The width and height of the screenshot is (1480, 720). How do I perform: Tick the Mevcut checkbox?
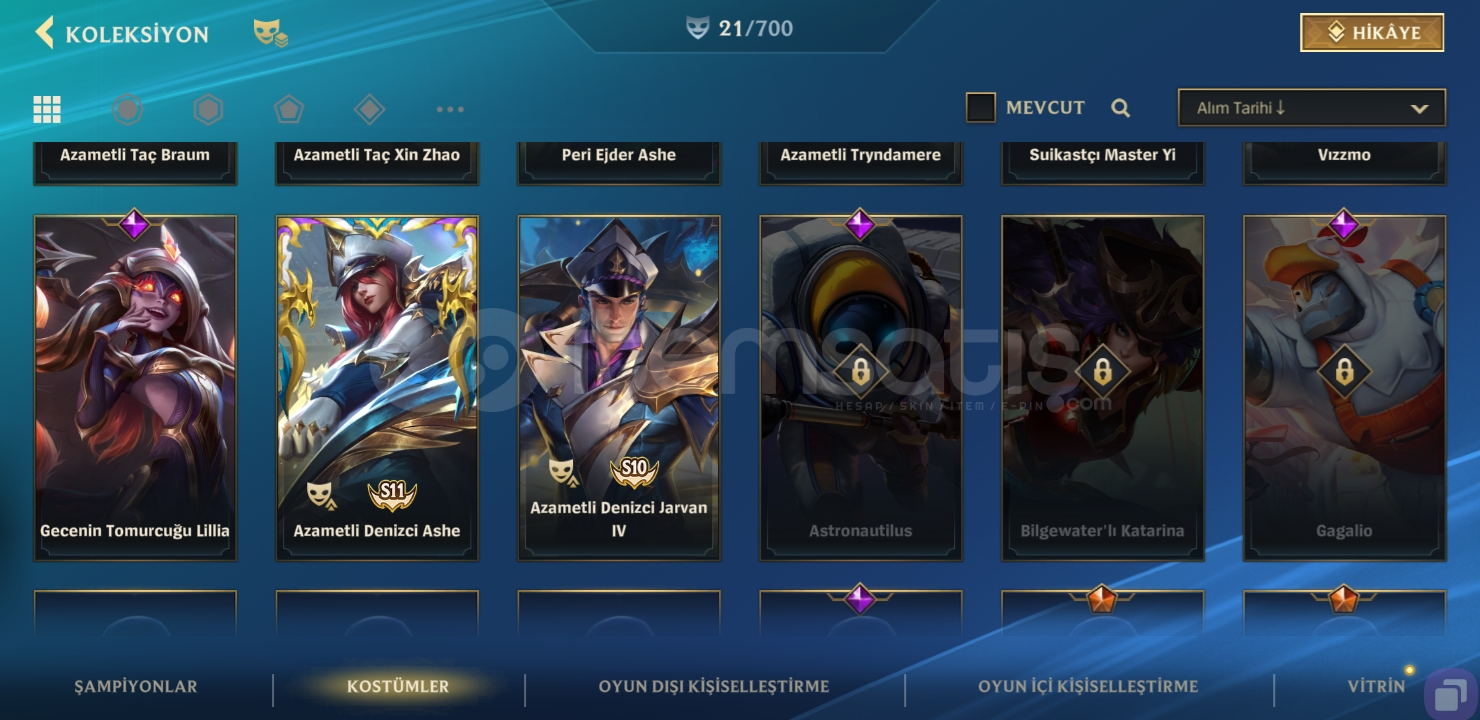[x=981, y=108]
